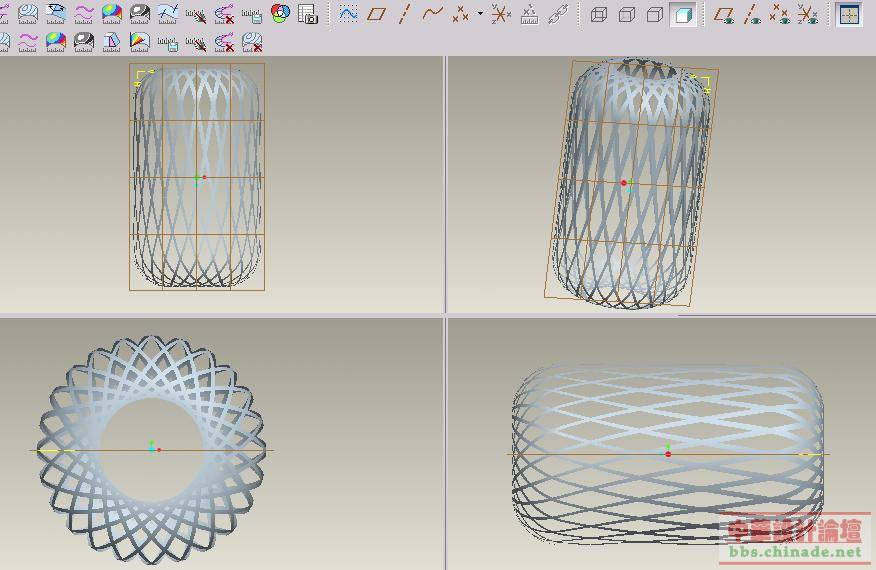This screenshot has width=876, height=570.
Task: Switch to Hidden Line display mode
Action: [627, 14]
